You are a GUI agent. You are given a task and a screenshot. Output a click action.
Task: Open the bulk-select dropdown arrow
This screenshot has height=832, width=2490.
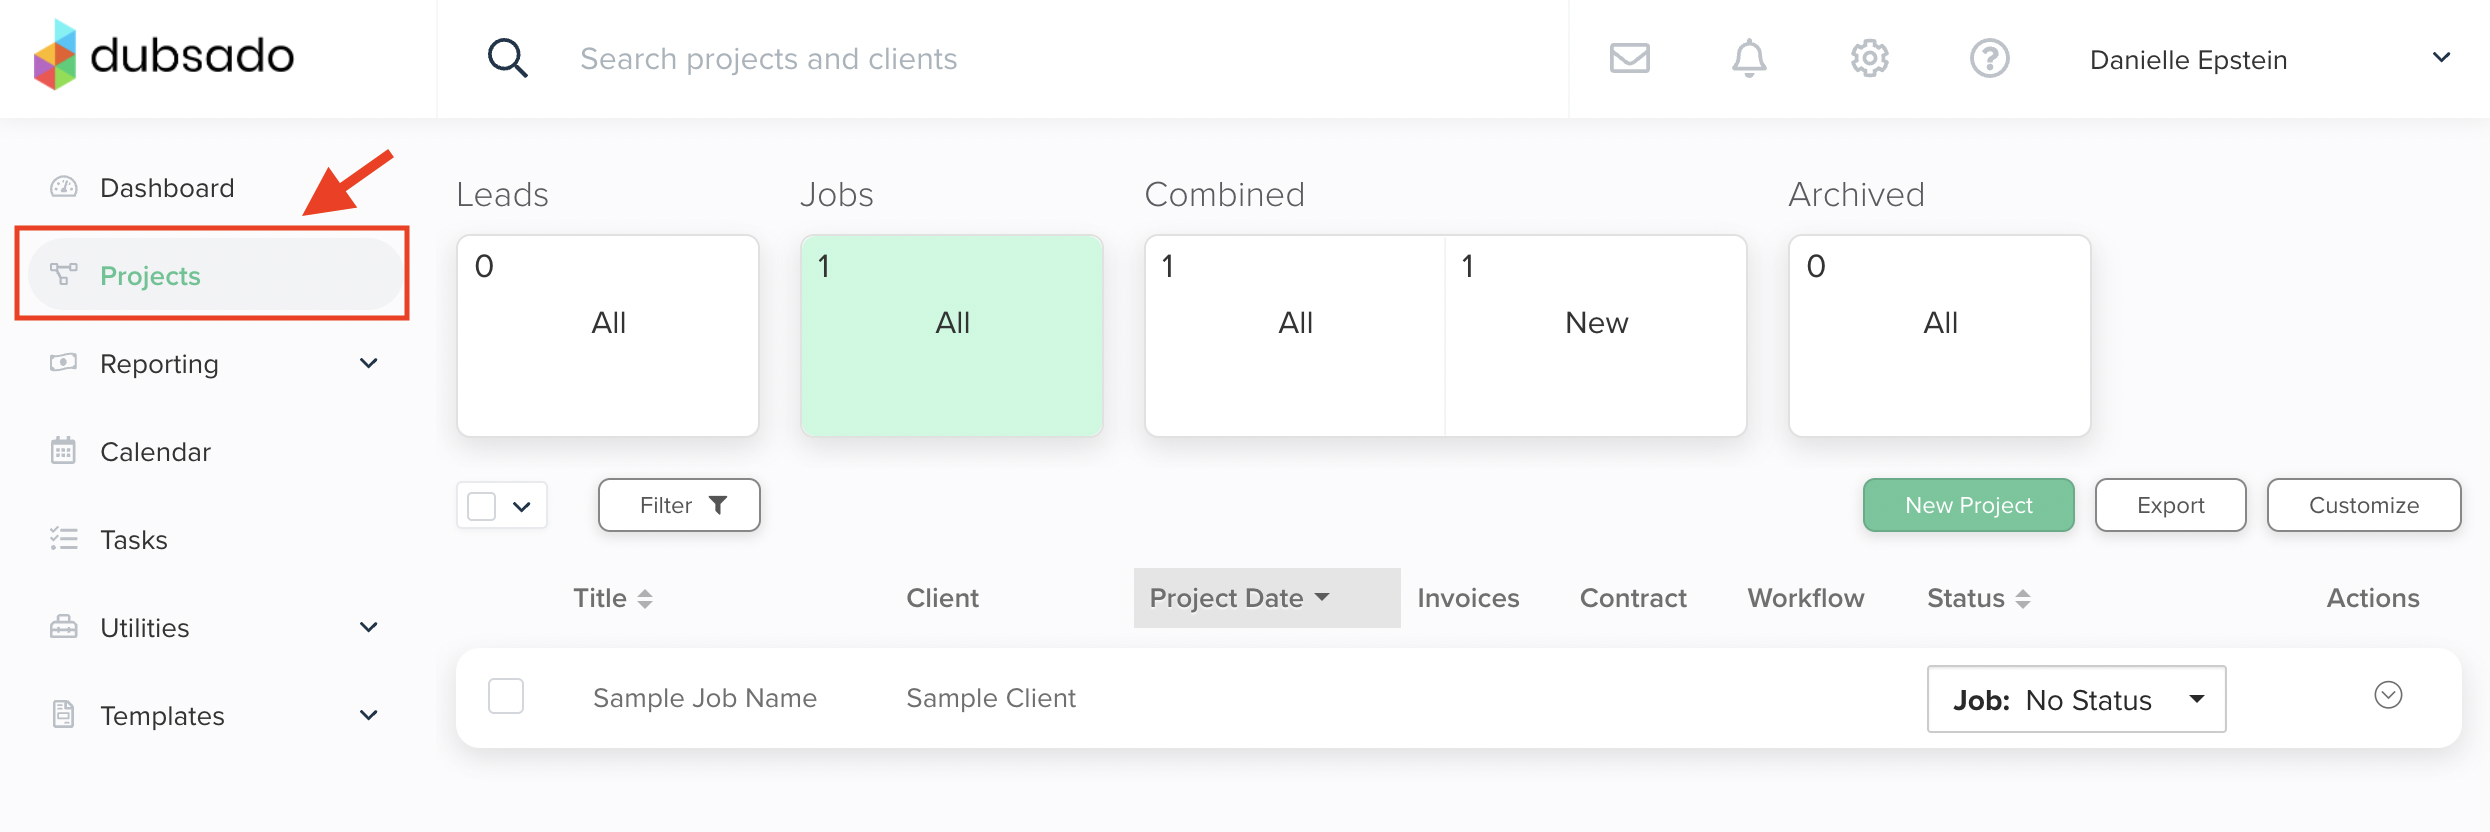(522, 506)
